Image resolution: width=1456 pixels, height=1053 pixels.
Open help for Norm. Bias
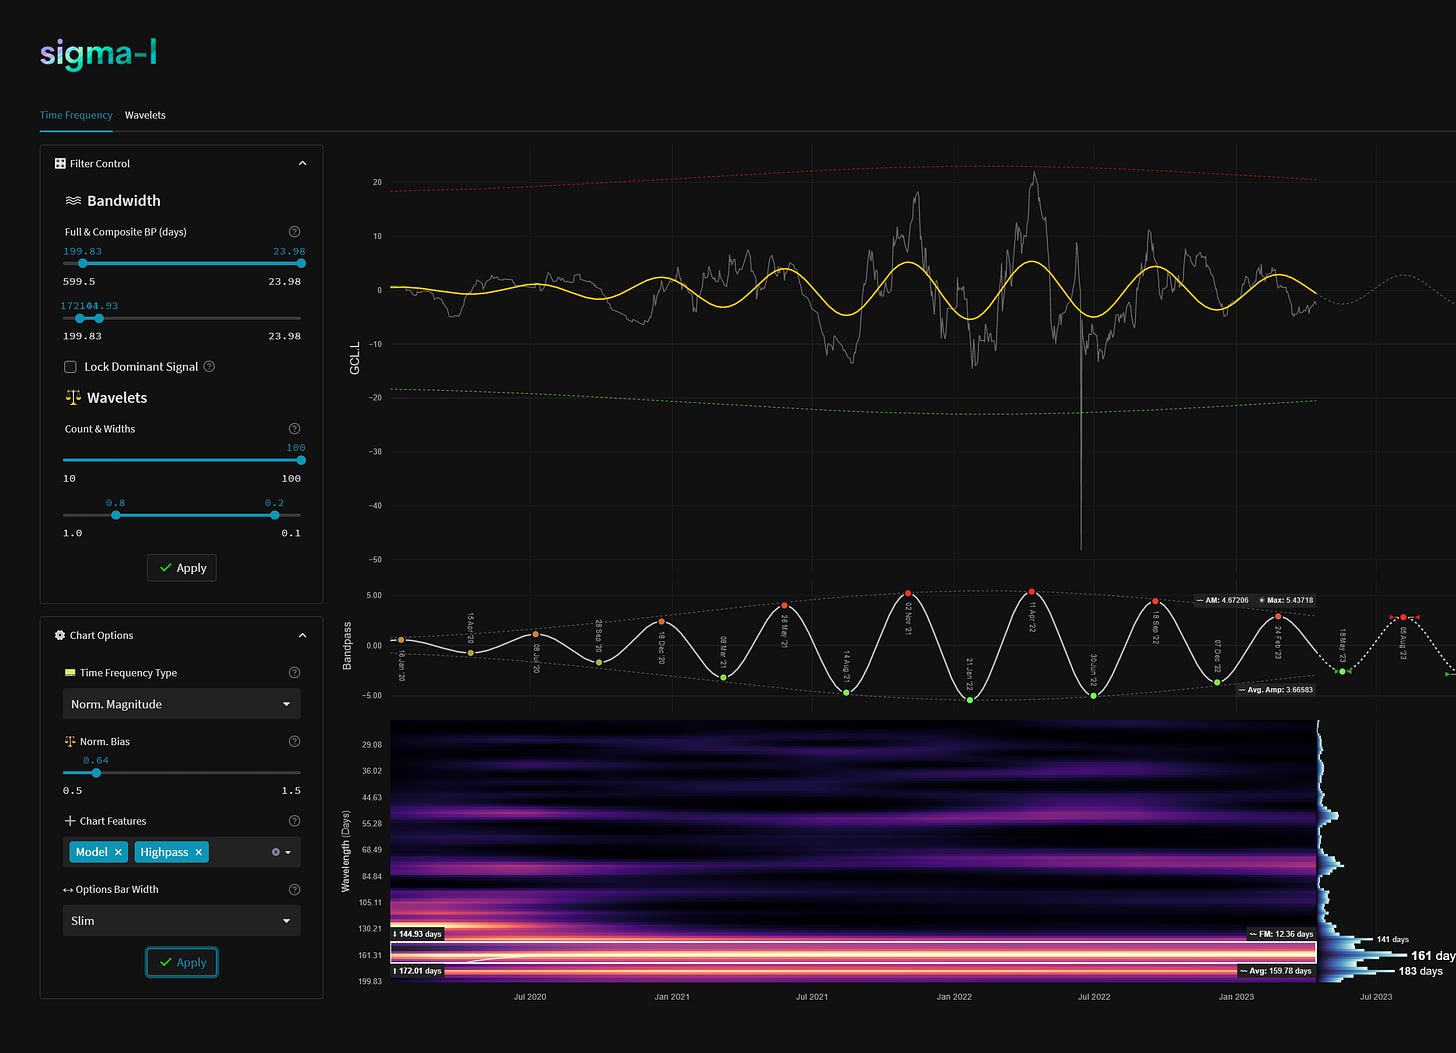tap(294, 741)
